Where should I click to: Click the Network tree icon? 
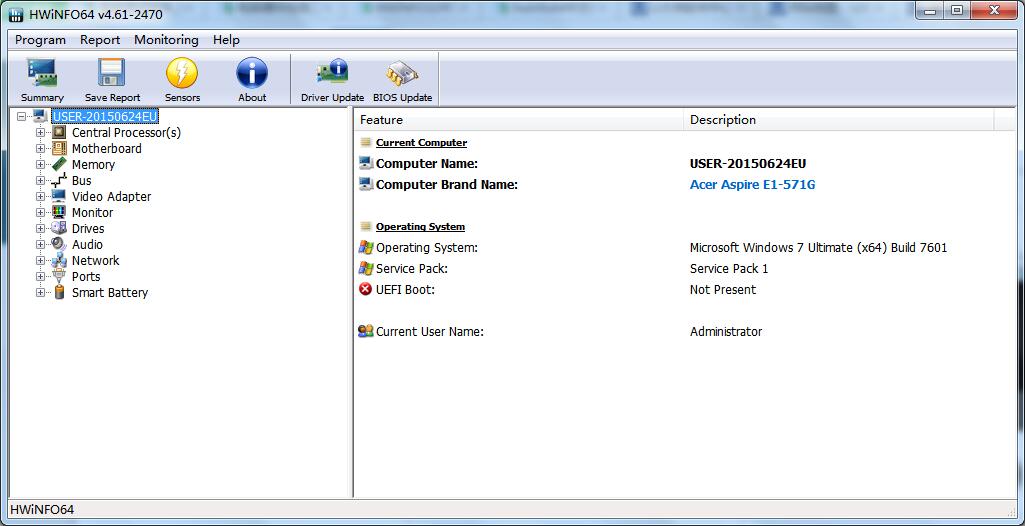[59, 260]
